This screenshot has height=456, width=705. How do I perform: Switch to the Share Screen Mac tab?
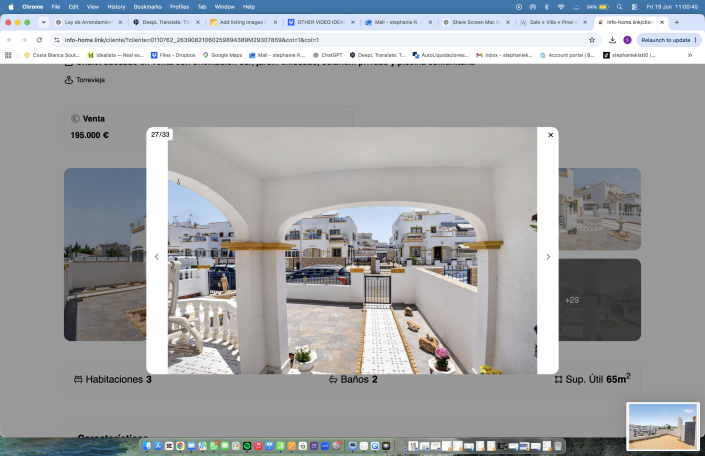(x=476, y=22)
